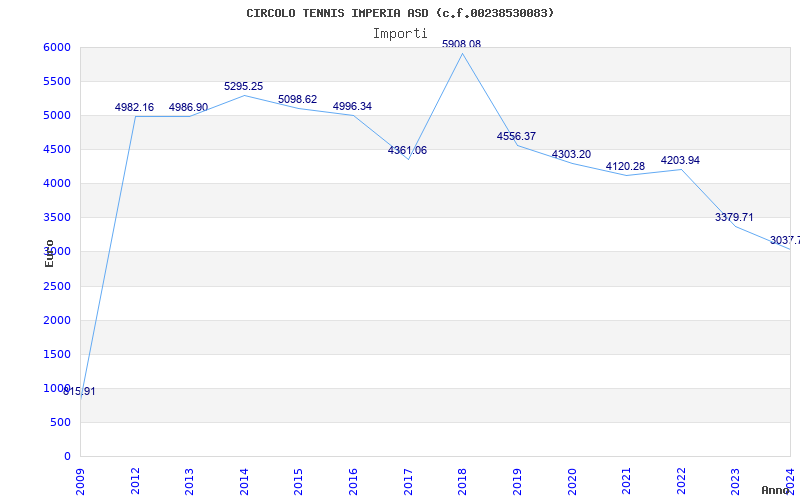This screenshot has height=500, width=800.
Task: Click the 1500 y-axis value
Action: click(x=58, y=355)
